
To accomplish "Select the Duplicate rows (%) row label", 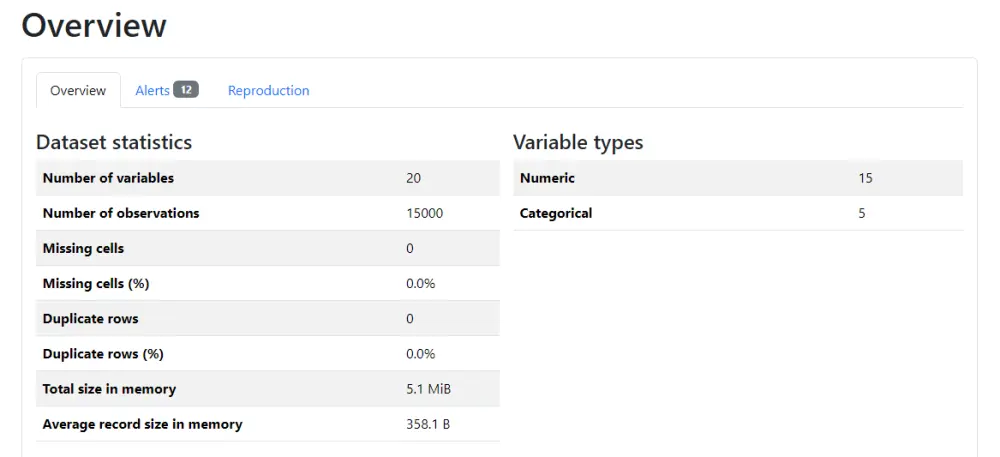I will click(x=103, y=354).
